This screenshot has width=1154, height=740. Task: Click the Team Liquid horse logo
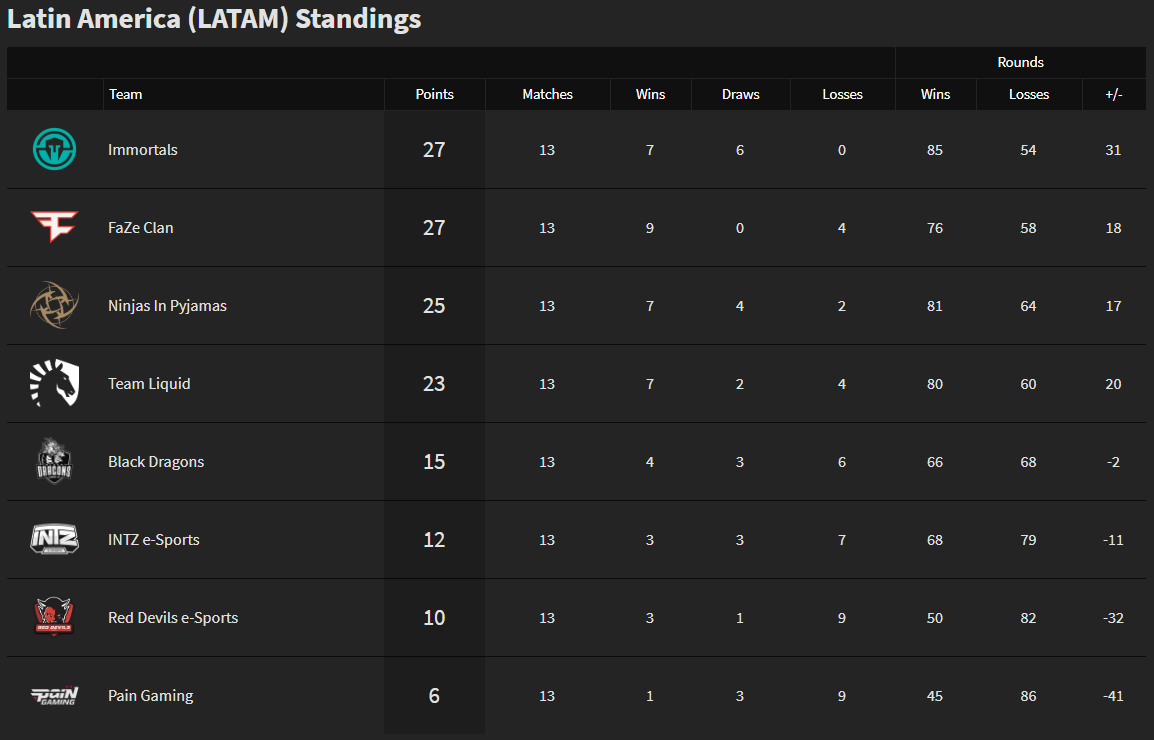(54, 383)
